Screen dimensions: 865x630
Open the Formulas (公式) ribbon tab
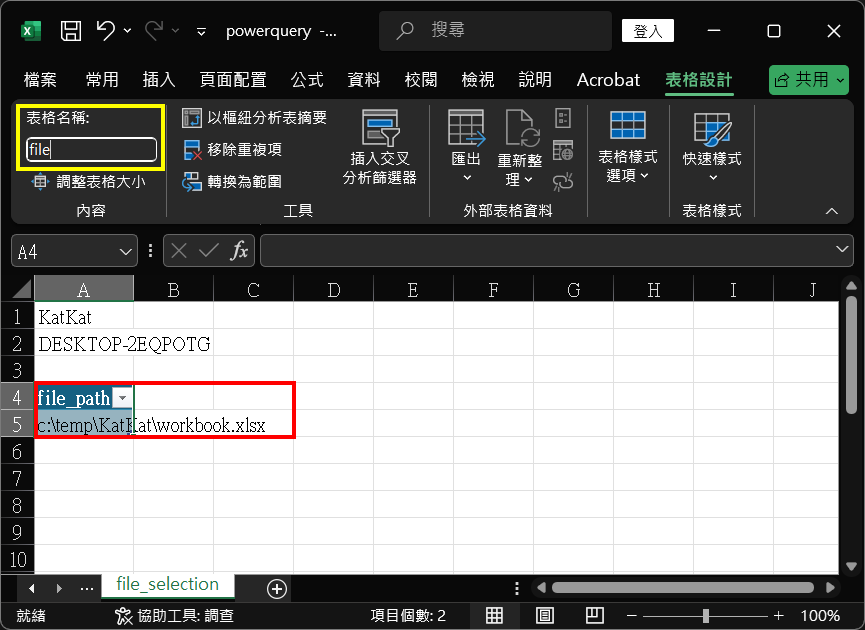pyautogui.click(x=307, y=80)
